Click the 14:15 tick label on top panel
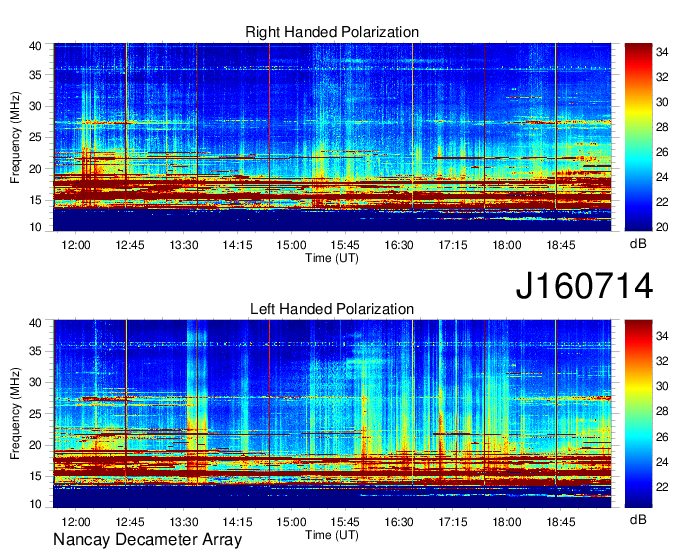The width and height of the screenshot is (680, 552). (x=238, y=245)
